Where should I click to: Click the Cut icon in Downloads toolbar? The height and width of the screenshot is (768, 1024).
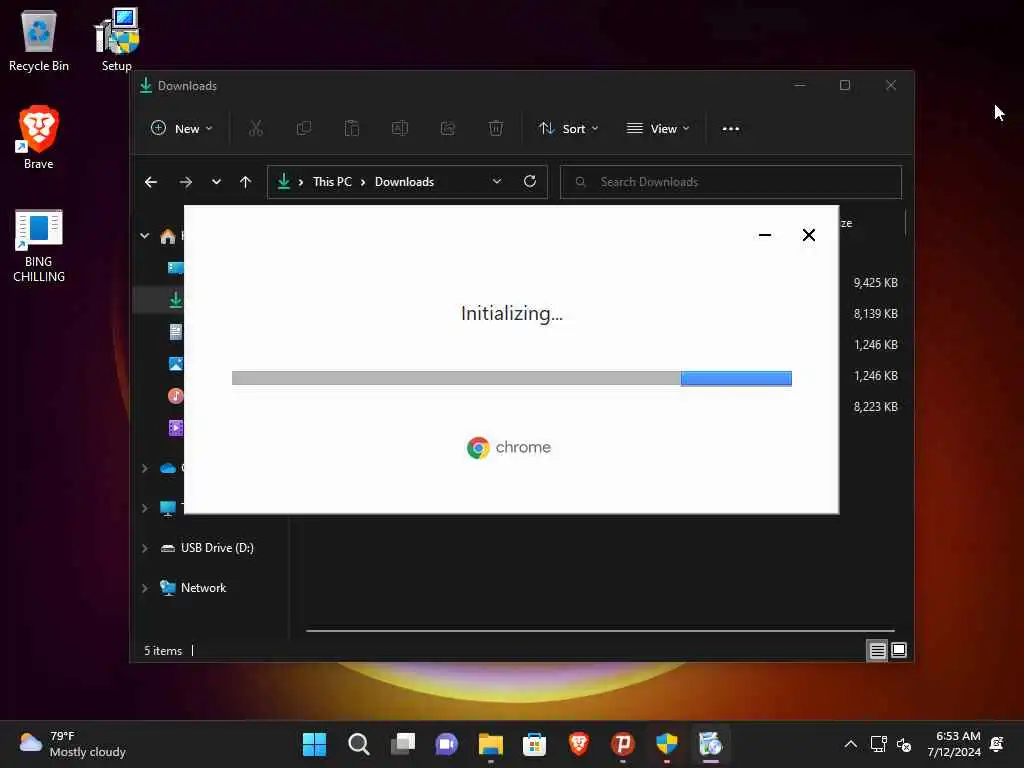point(255,129)
